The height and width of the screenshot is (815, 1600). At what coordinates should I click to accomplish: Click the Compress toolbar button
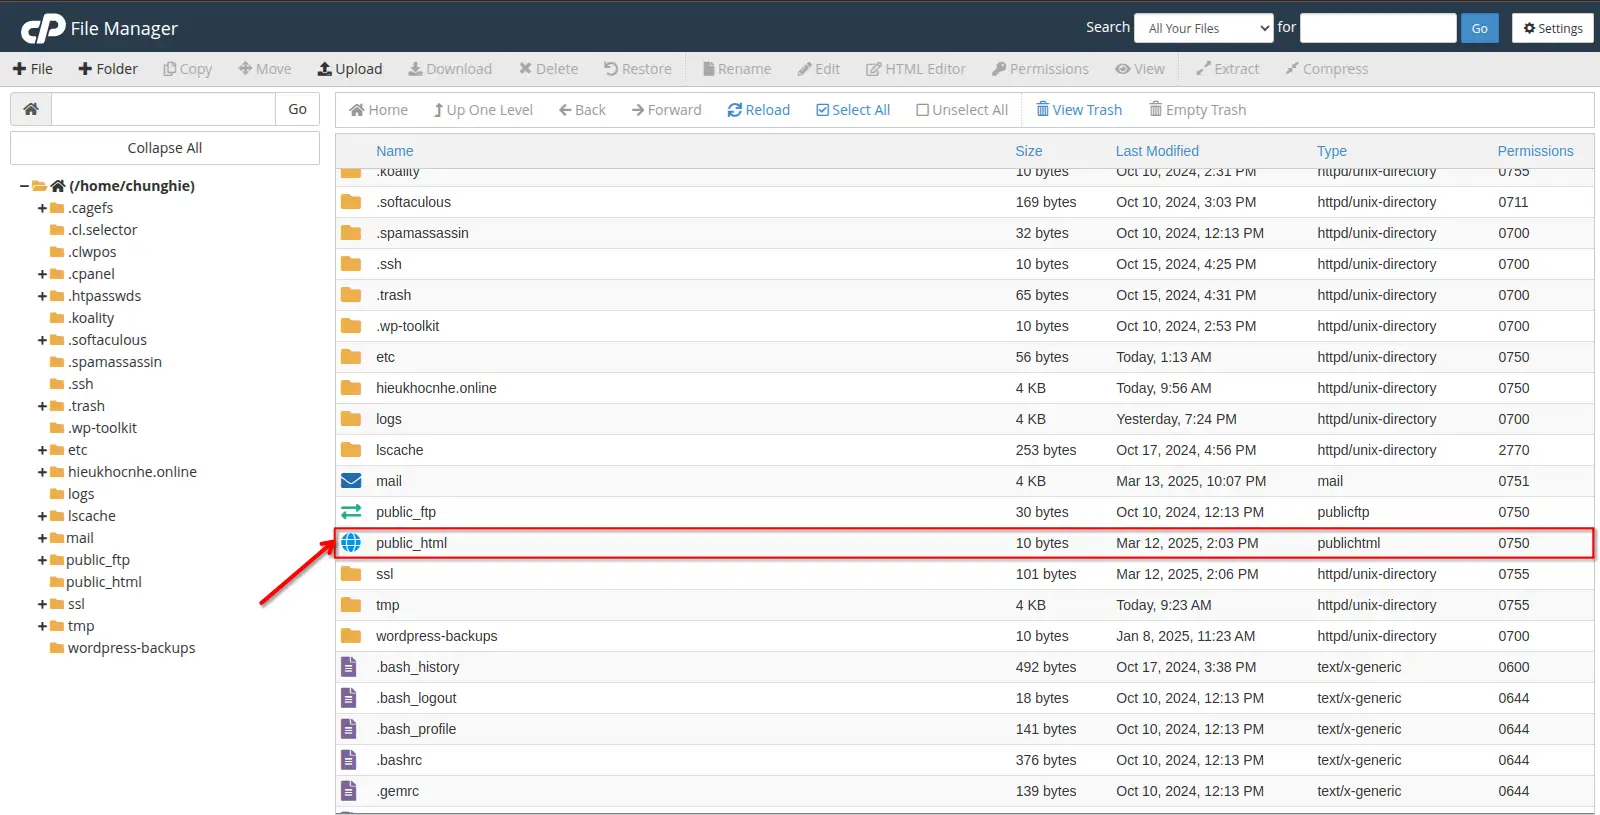pos(1327,69)
